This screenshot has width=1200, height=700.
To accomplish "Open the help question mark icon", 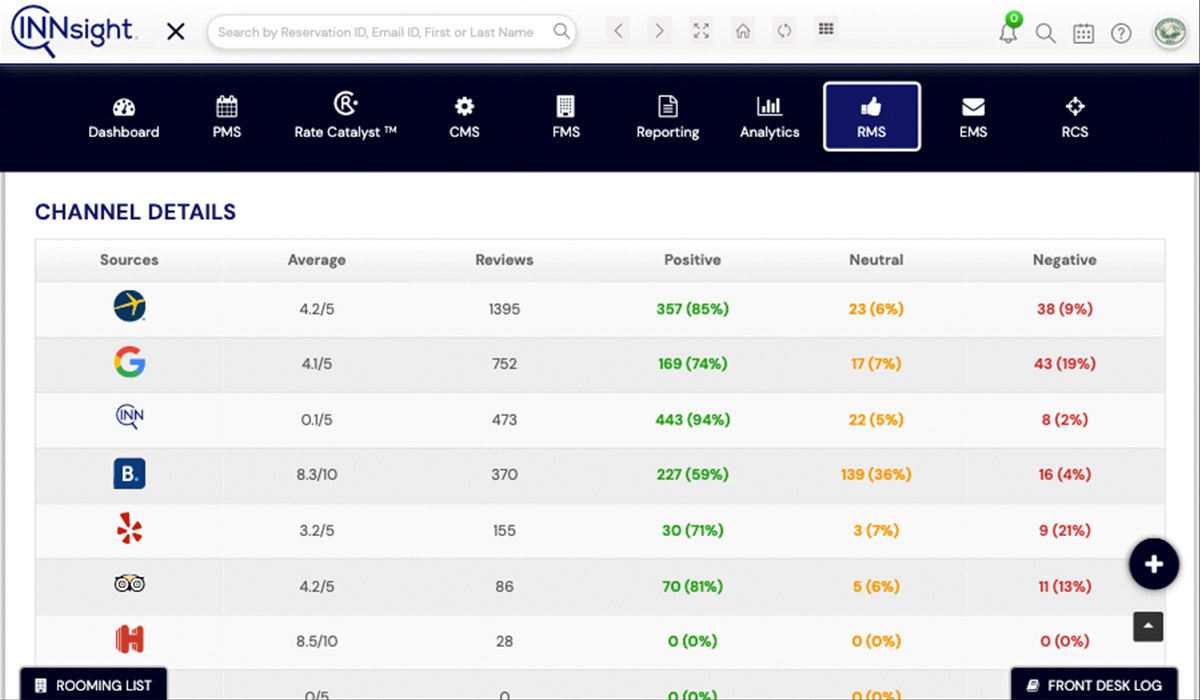I will click(x=1121, y=33).
